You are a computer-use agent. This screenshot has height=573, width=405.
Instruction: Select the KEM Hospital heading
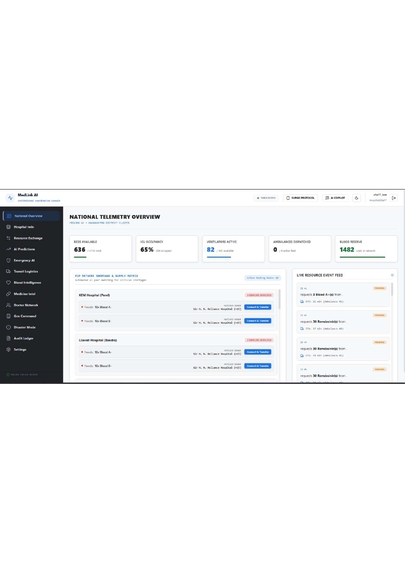point(94,295)
